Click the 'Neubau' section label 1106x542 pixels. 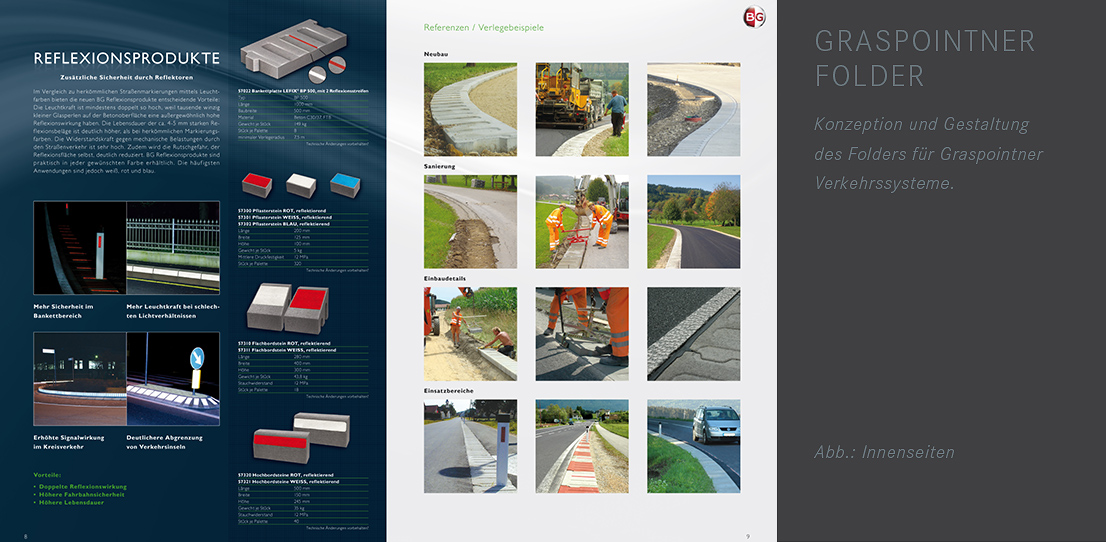[436, 54]
